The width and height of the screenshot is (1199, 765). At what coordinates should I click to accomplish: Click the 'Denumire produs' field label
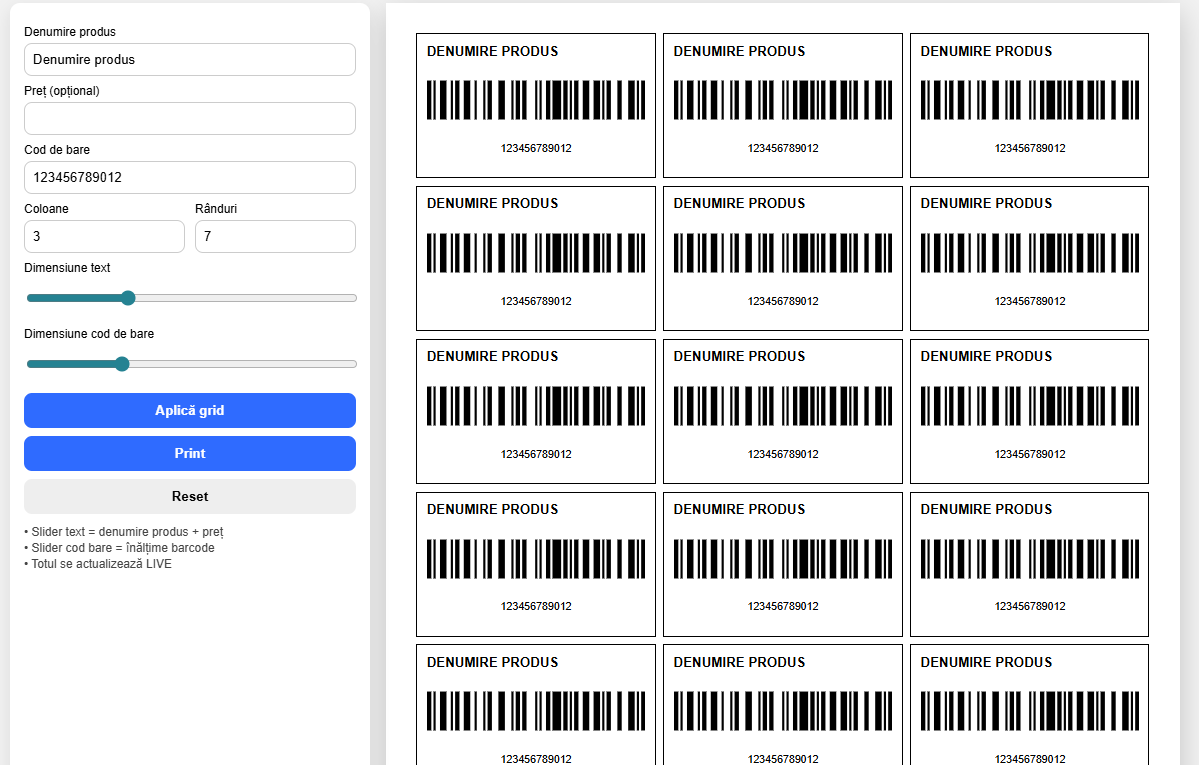[x=70, y=31]
